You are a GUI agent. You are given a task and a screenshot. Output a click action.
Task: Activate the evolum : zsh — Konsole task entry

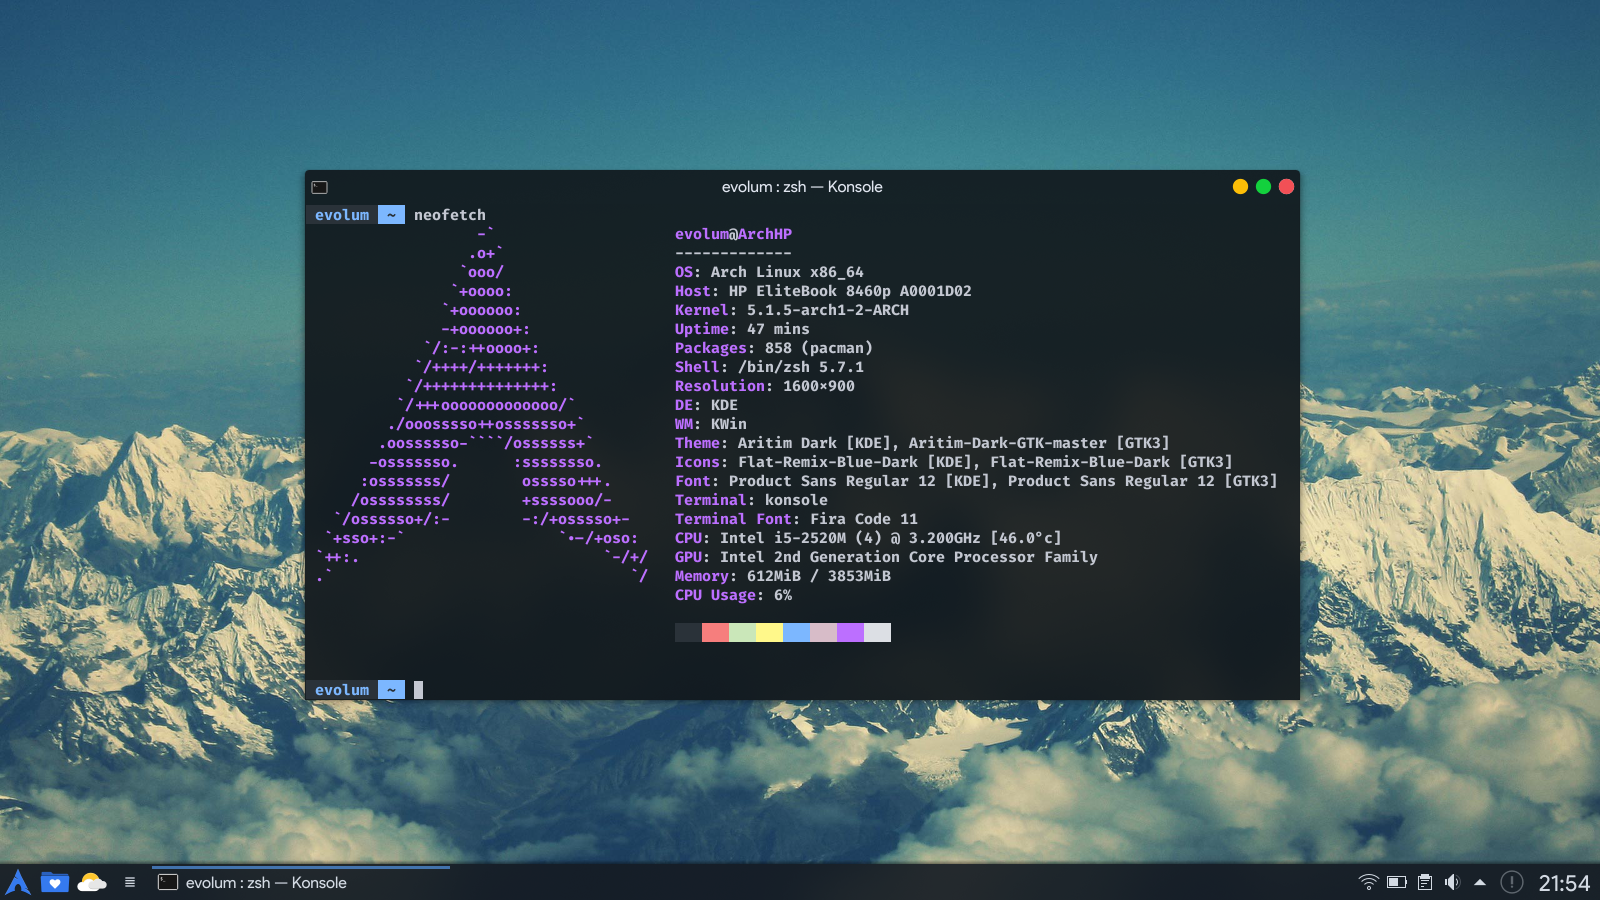[300, 882]
